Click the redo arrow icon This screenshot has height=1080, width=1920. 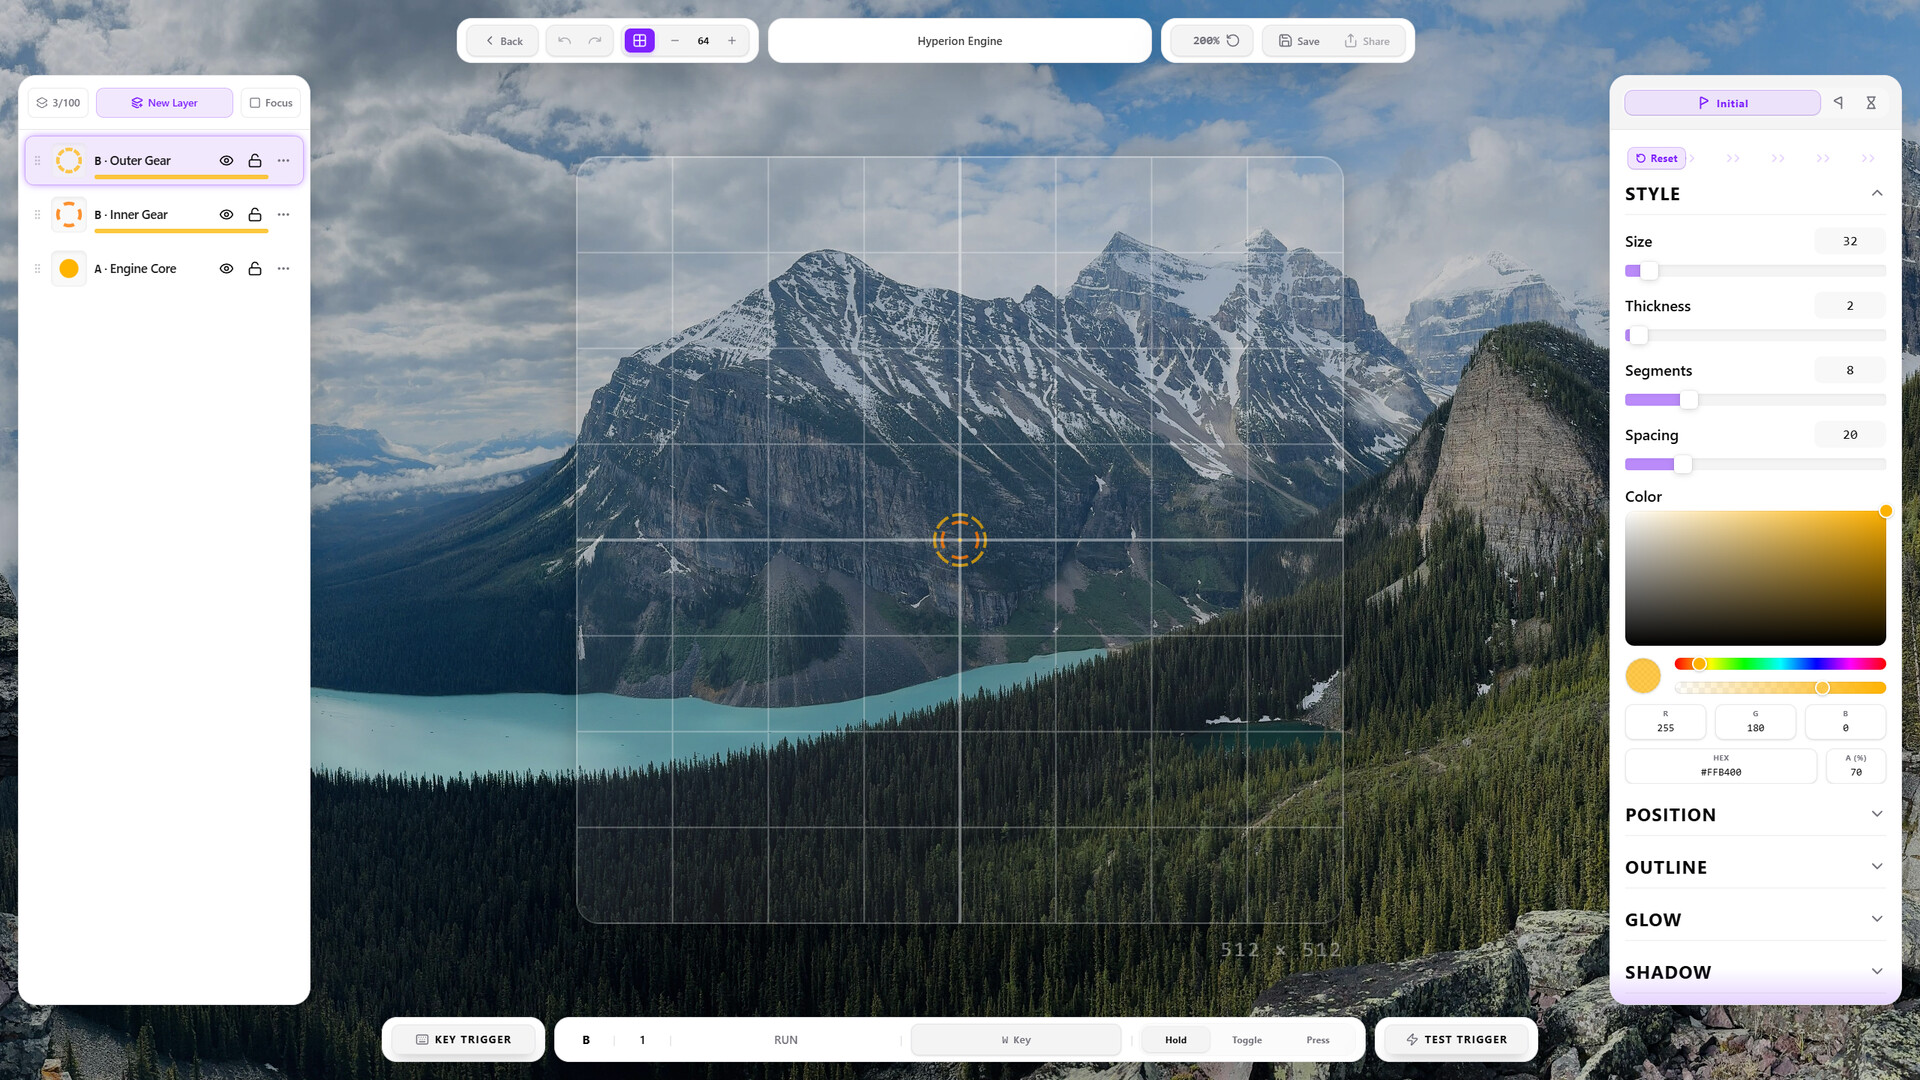tap(595, 41)
